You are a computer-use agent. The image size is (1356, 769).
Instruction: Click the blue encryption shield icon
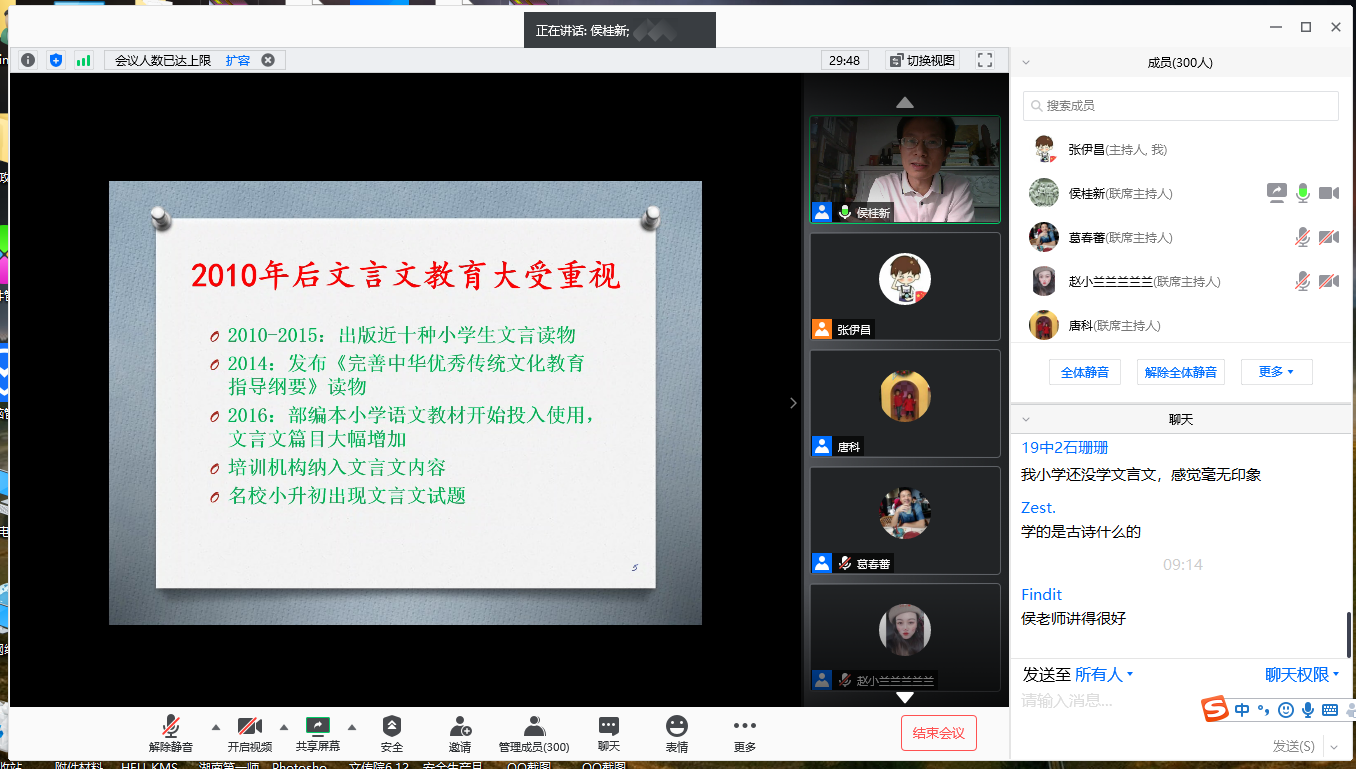click(56, 60)
